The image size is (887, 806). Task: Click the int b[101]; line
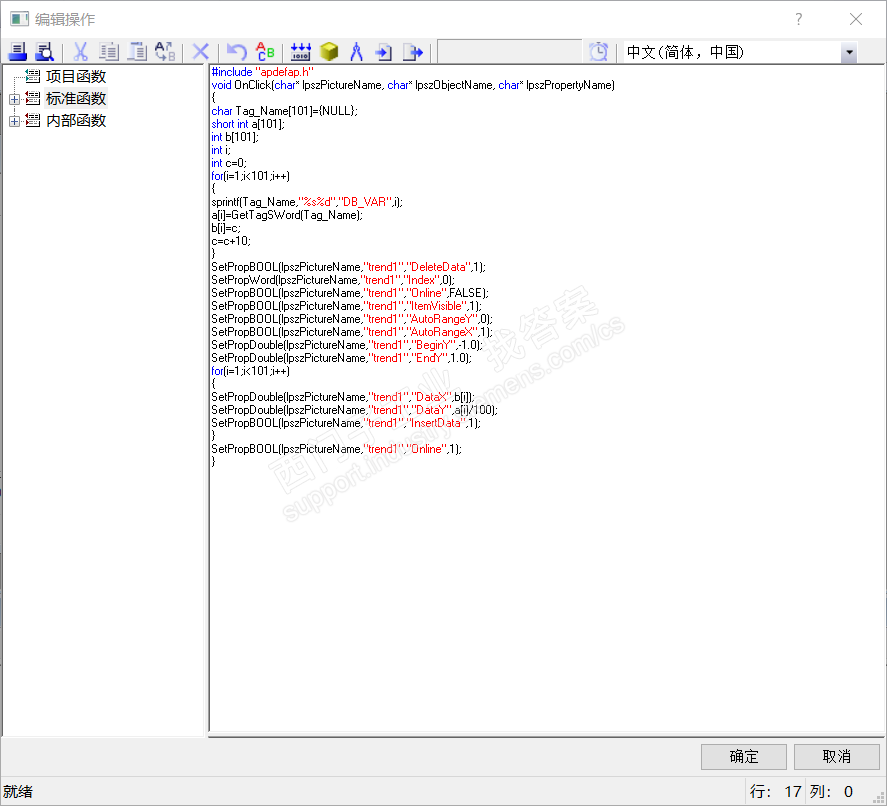(235, 137)
